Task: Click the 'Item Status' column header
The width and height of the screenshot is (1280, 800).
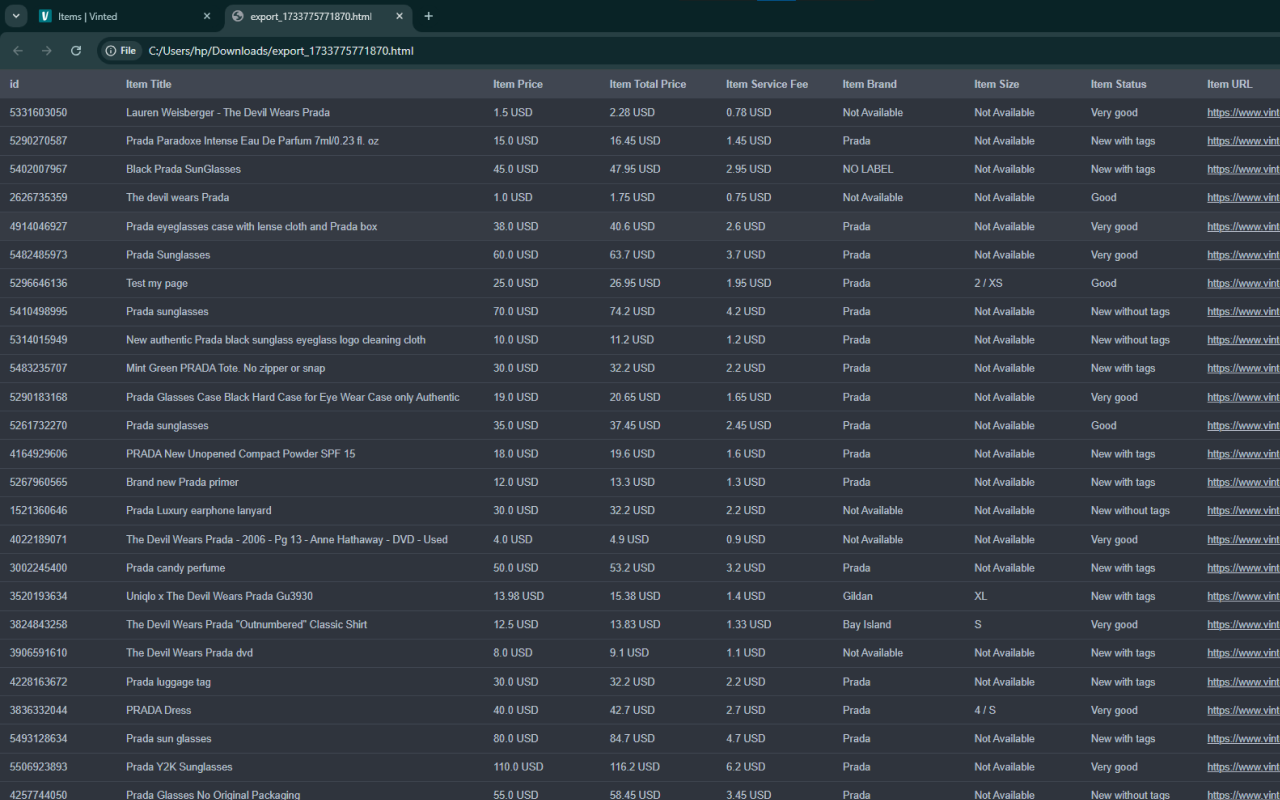Action: pyautogui.click(x=1119, y=84)
